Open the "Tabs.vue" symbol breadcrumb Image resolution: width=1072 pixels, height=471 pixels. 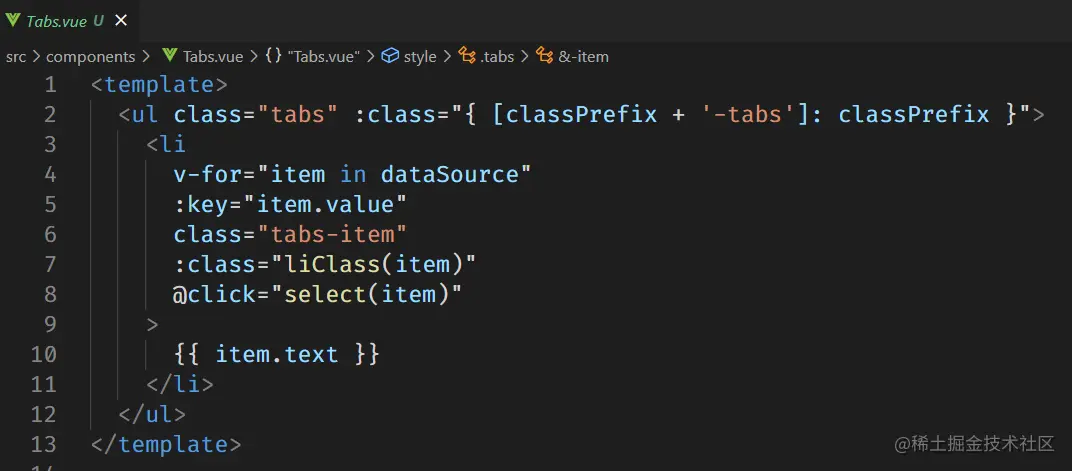322,56
